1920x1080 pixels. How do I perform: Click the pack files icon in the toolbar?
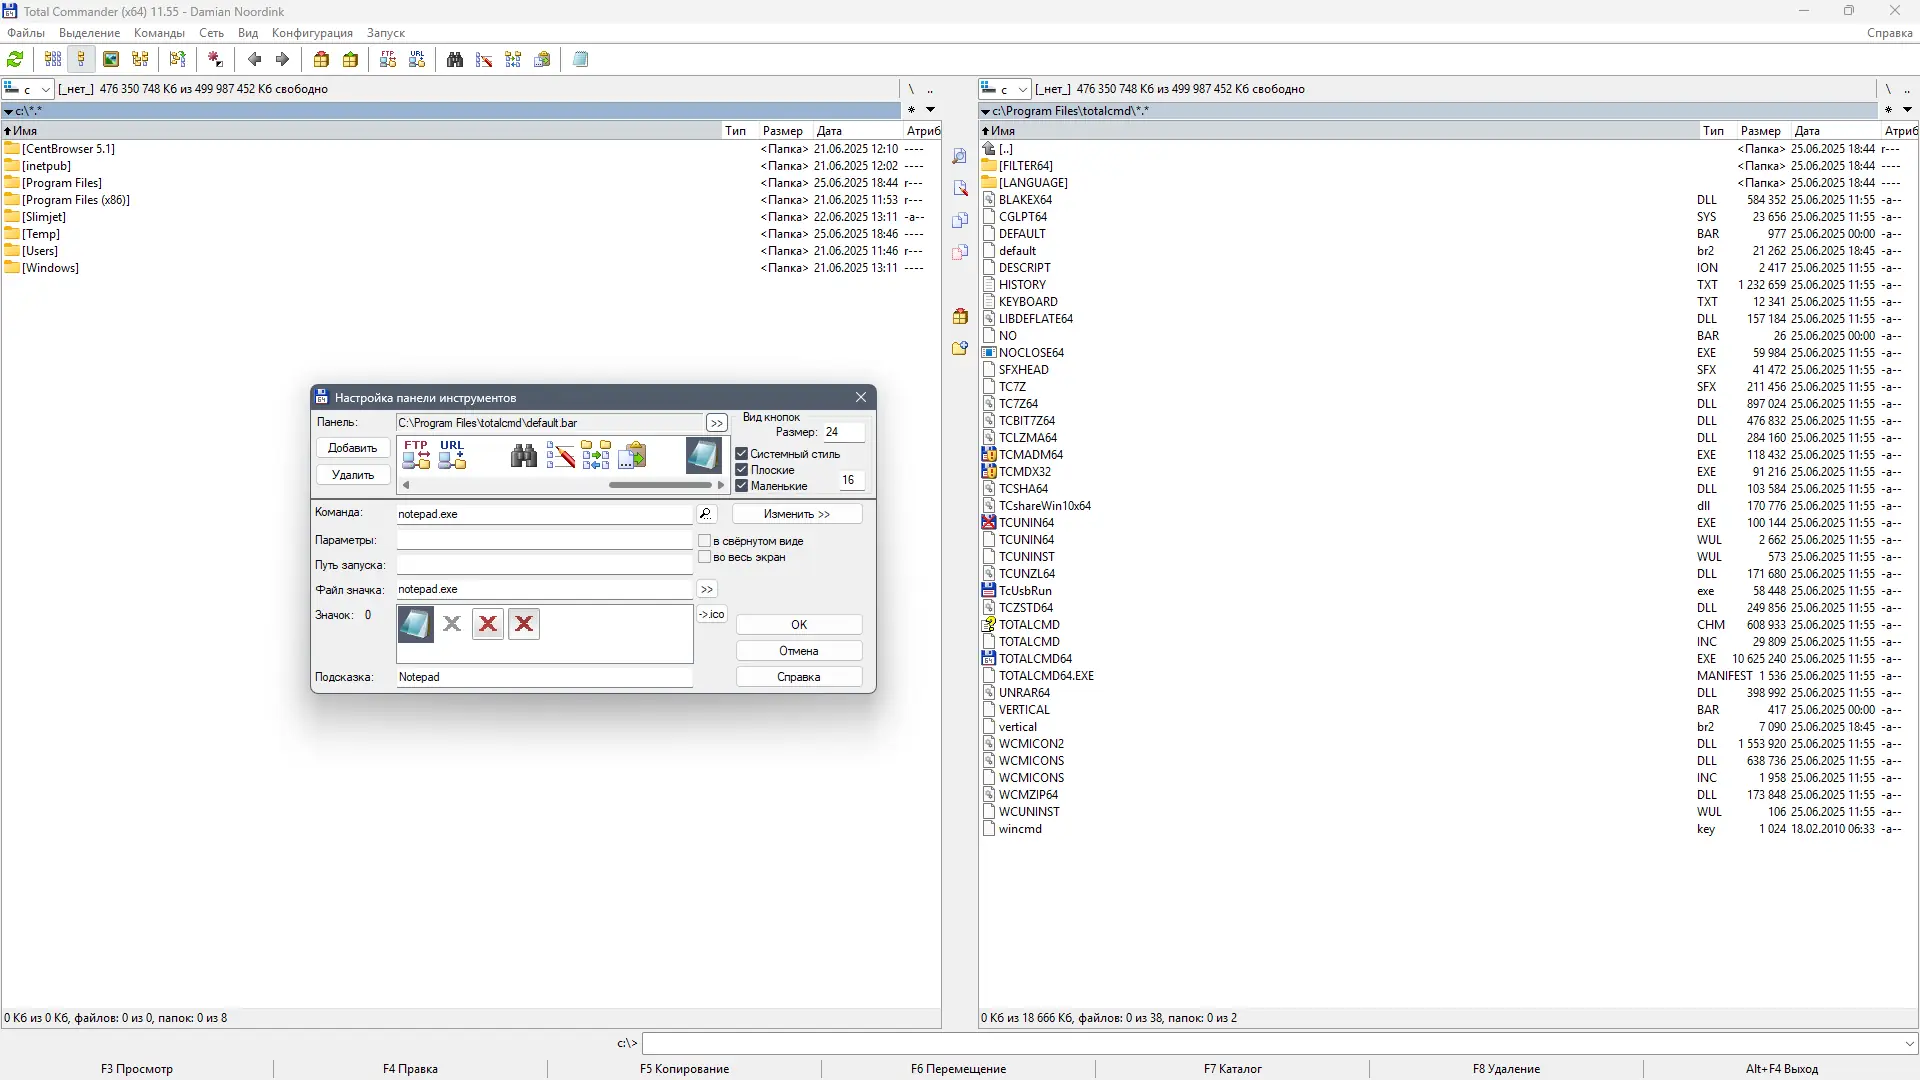pyautogui.click(x=321, y=60)
